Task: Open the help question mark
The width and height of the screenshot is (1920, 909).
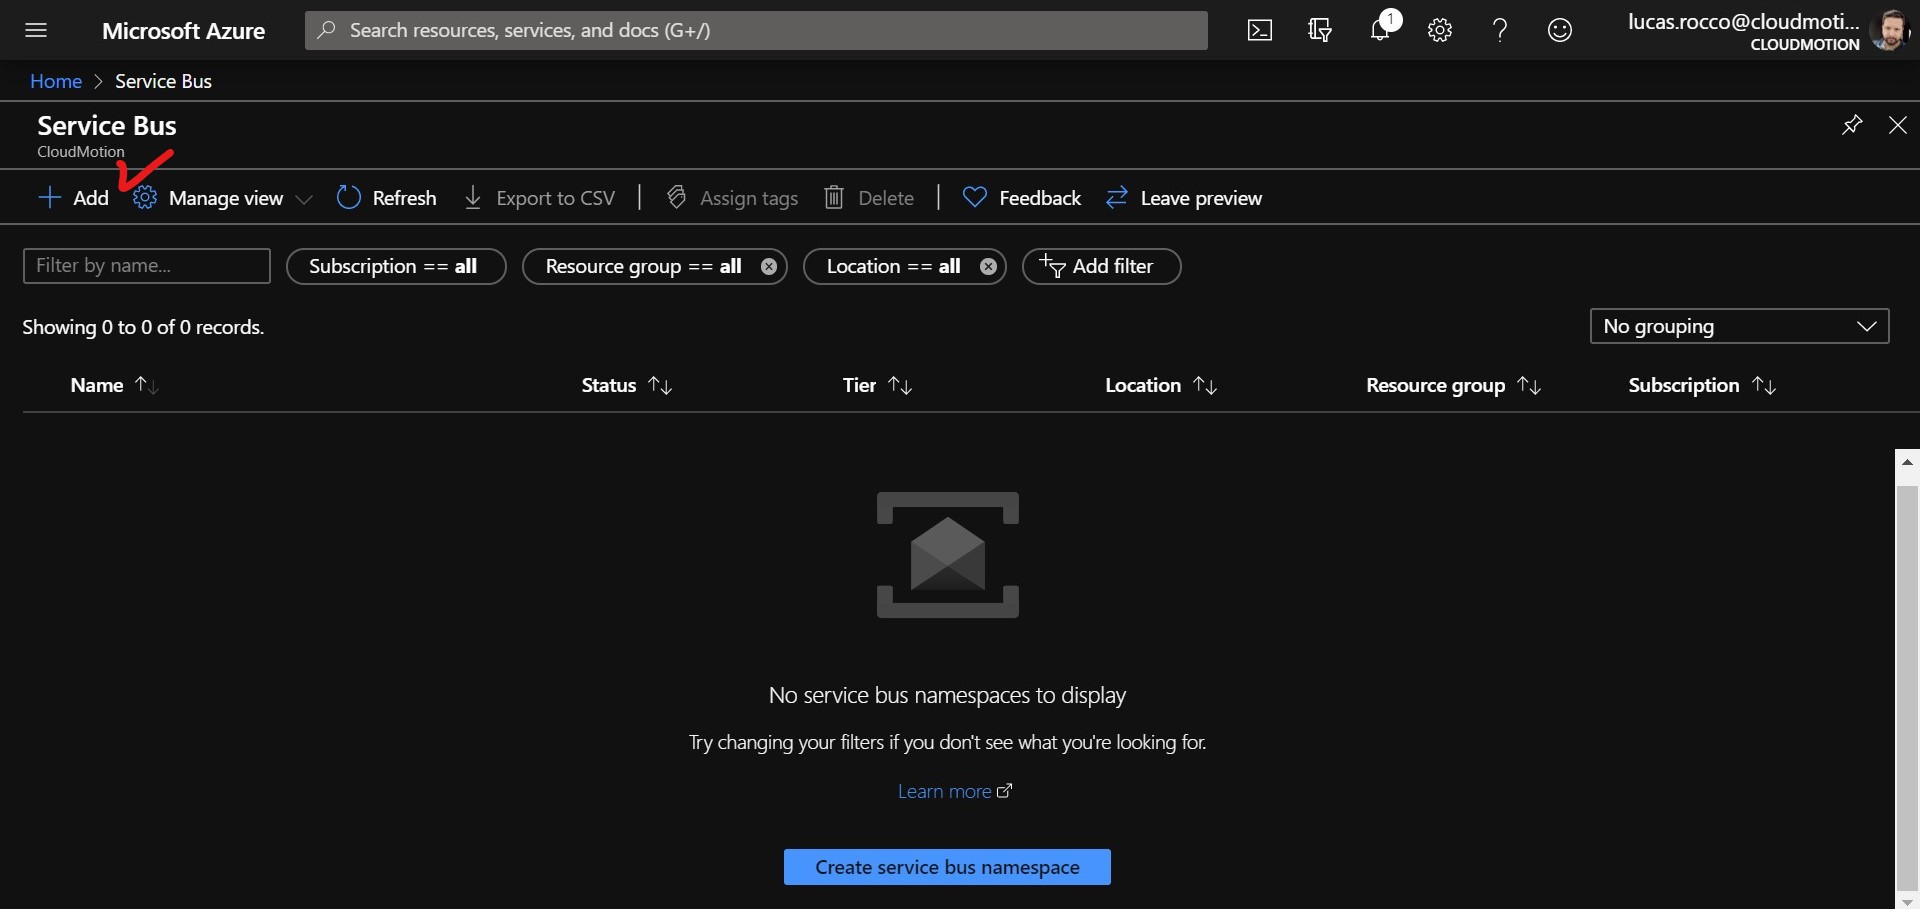Action: (x=1500, y=30)
